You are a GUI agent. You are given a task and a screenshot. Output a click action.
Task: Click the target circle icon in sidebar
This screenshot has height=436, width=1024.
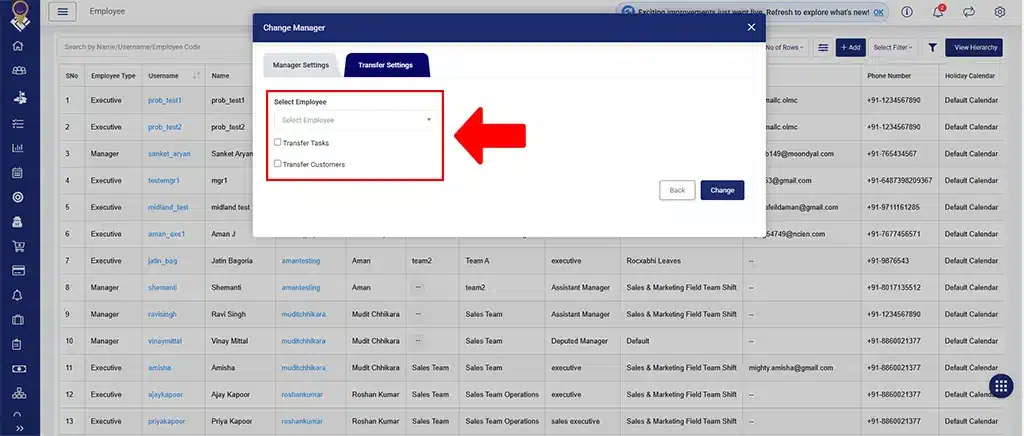pyautogui.click(x=18, y=197)
